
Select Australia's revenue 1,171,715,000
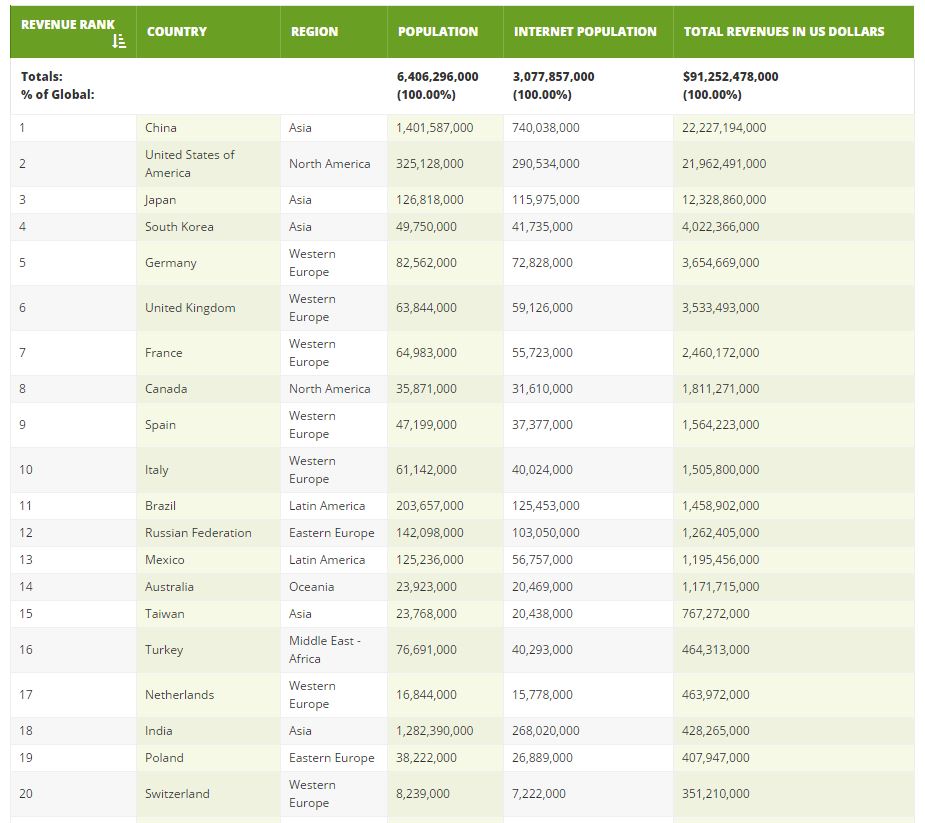(720, 587)
